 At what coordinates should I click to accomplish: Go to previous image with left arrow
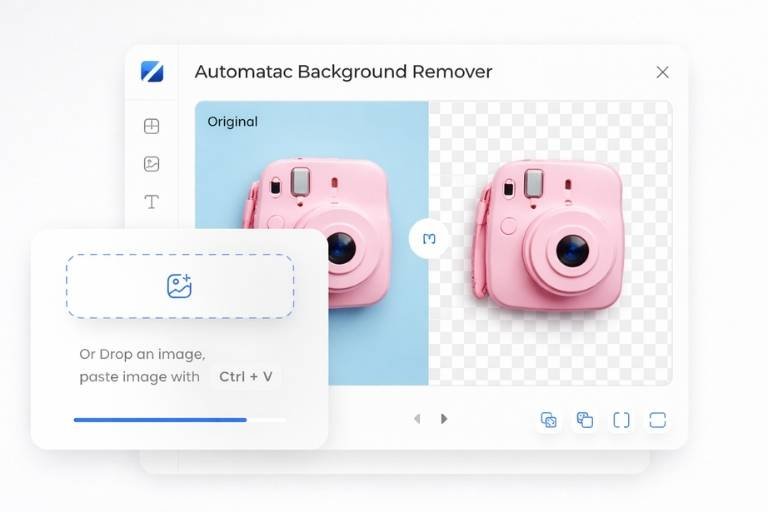pos(417,419)
